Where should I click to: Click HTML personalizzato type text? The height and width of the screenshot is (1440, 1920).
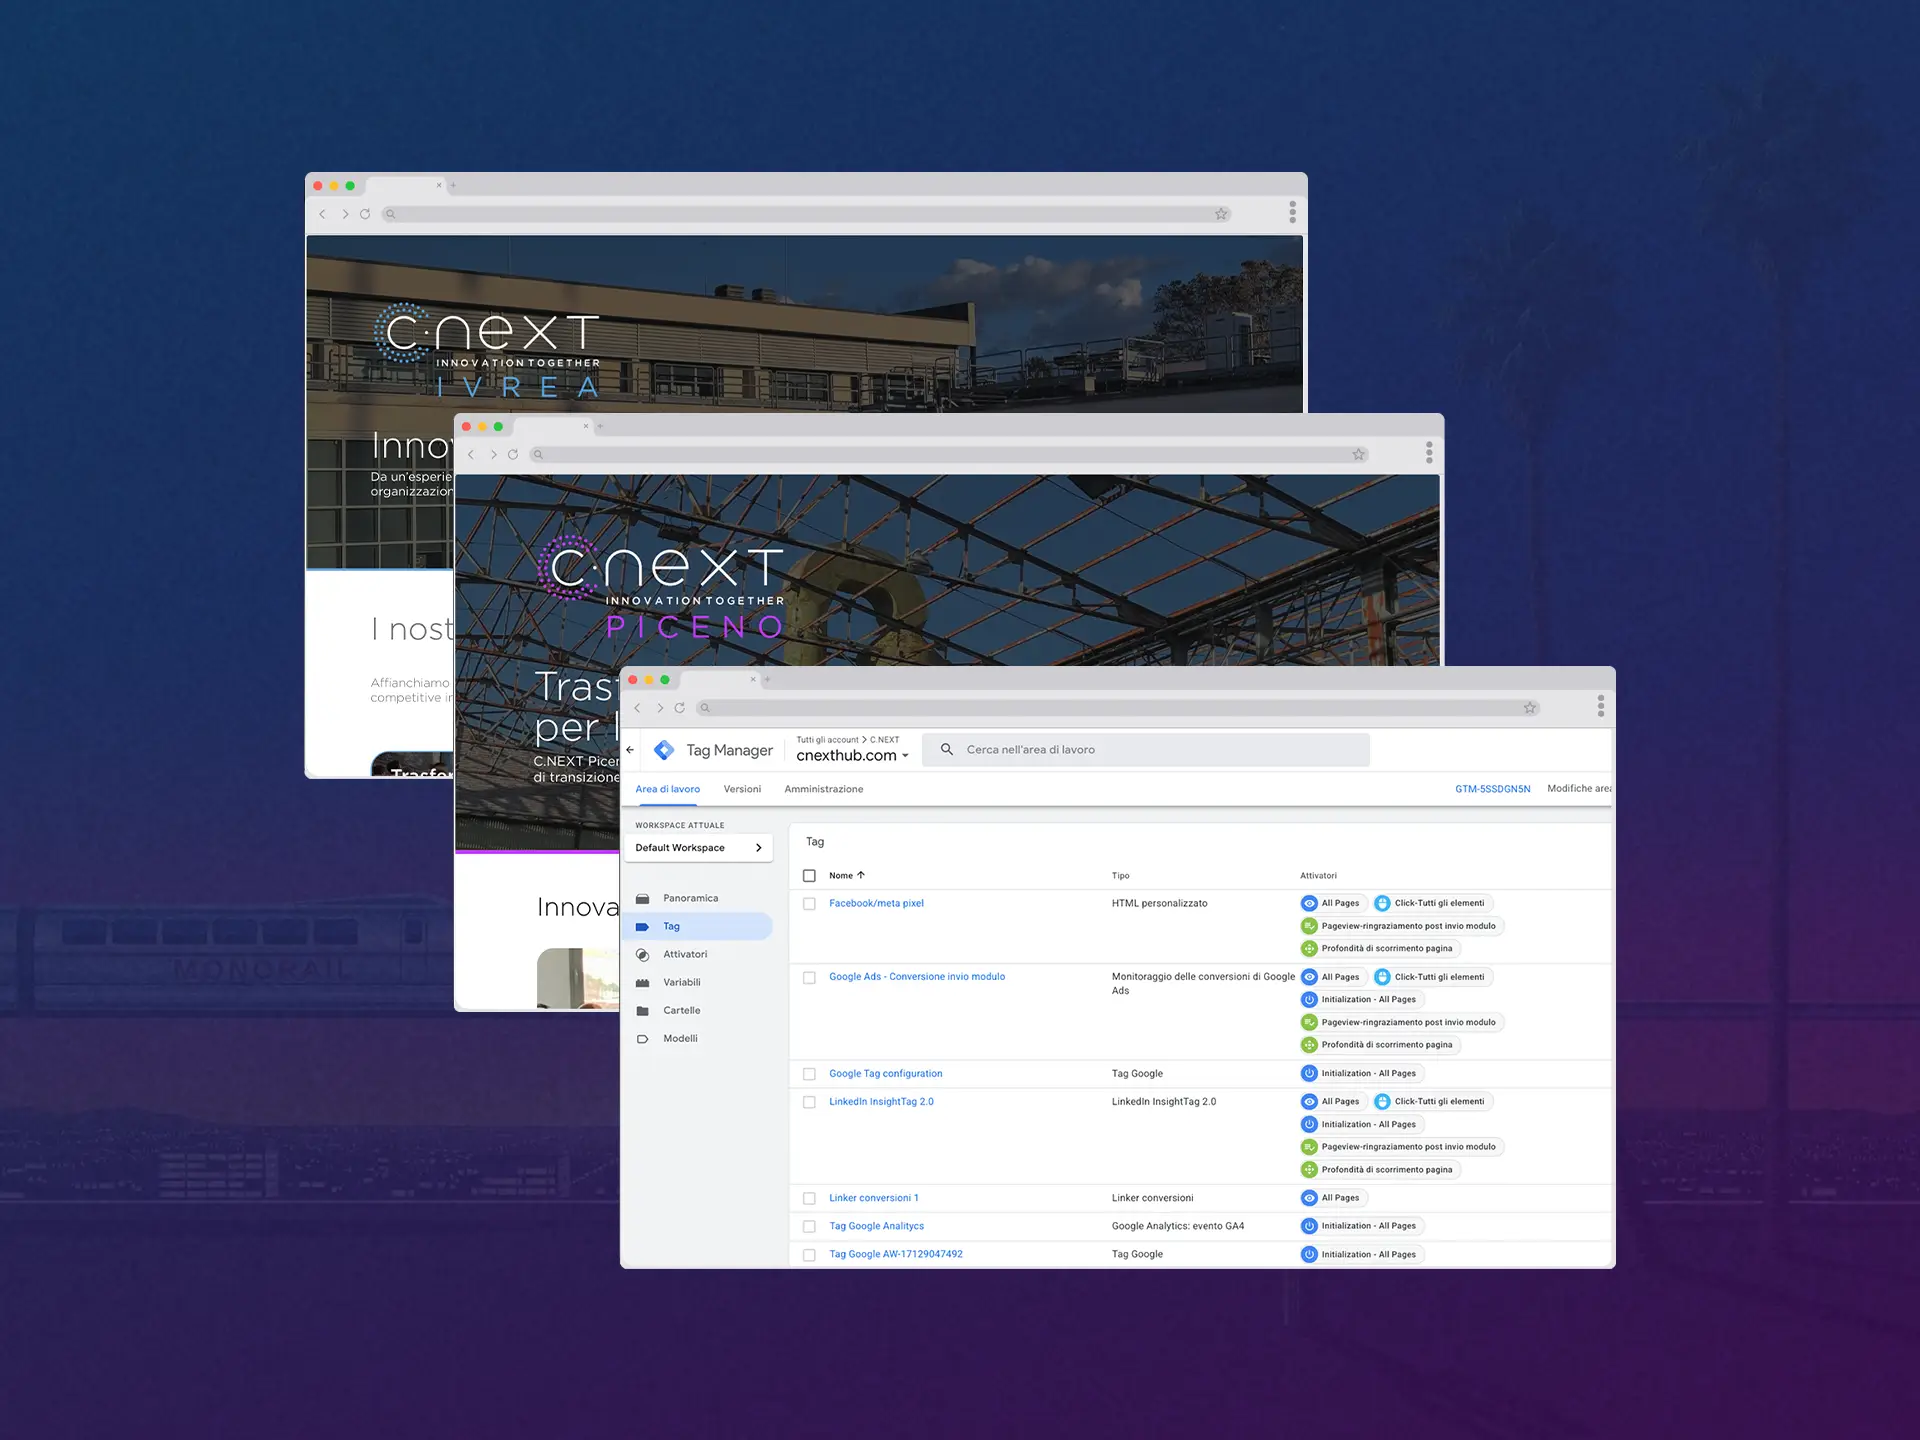click(1160, 903)
